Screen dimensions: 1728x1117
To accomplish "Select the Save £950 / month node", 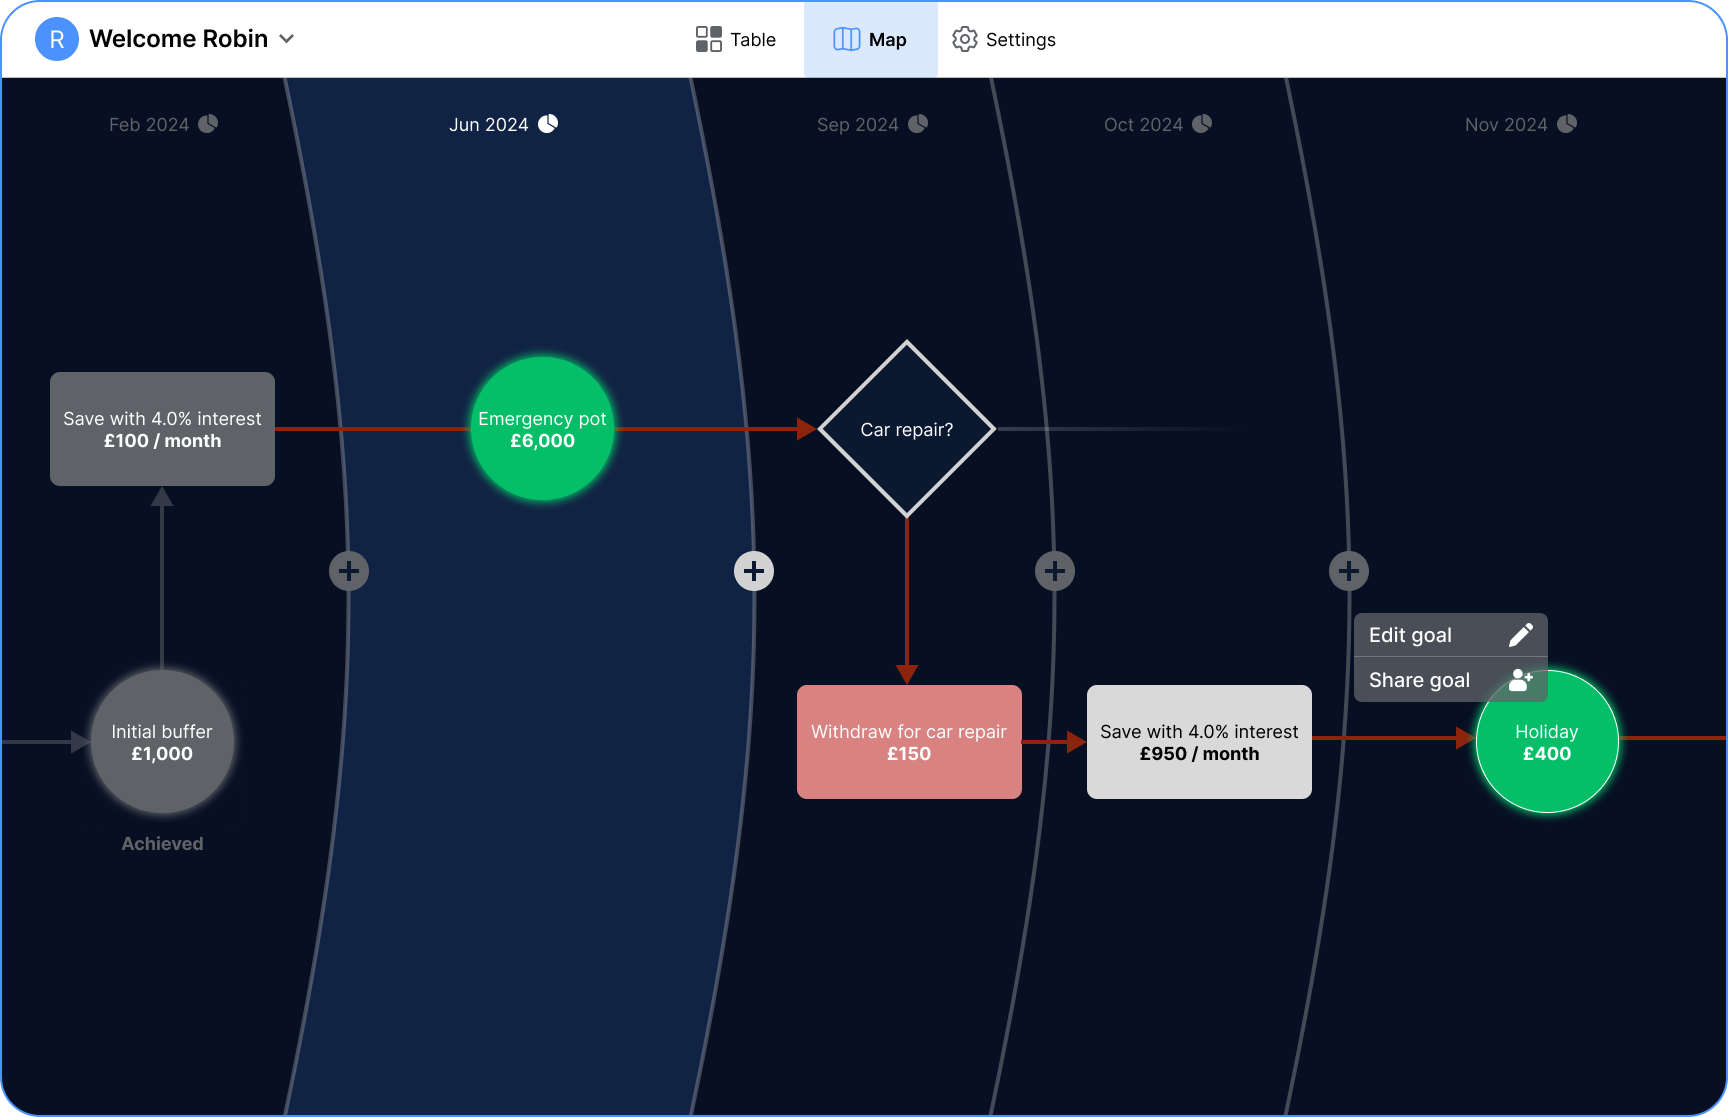I will tap(1199, 742).
